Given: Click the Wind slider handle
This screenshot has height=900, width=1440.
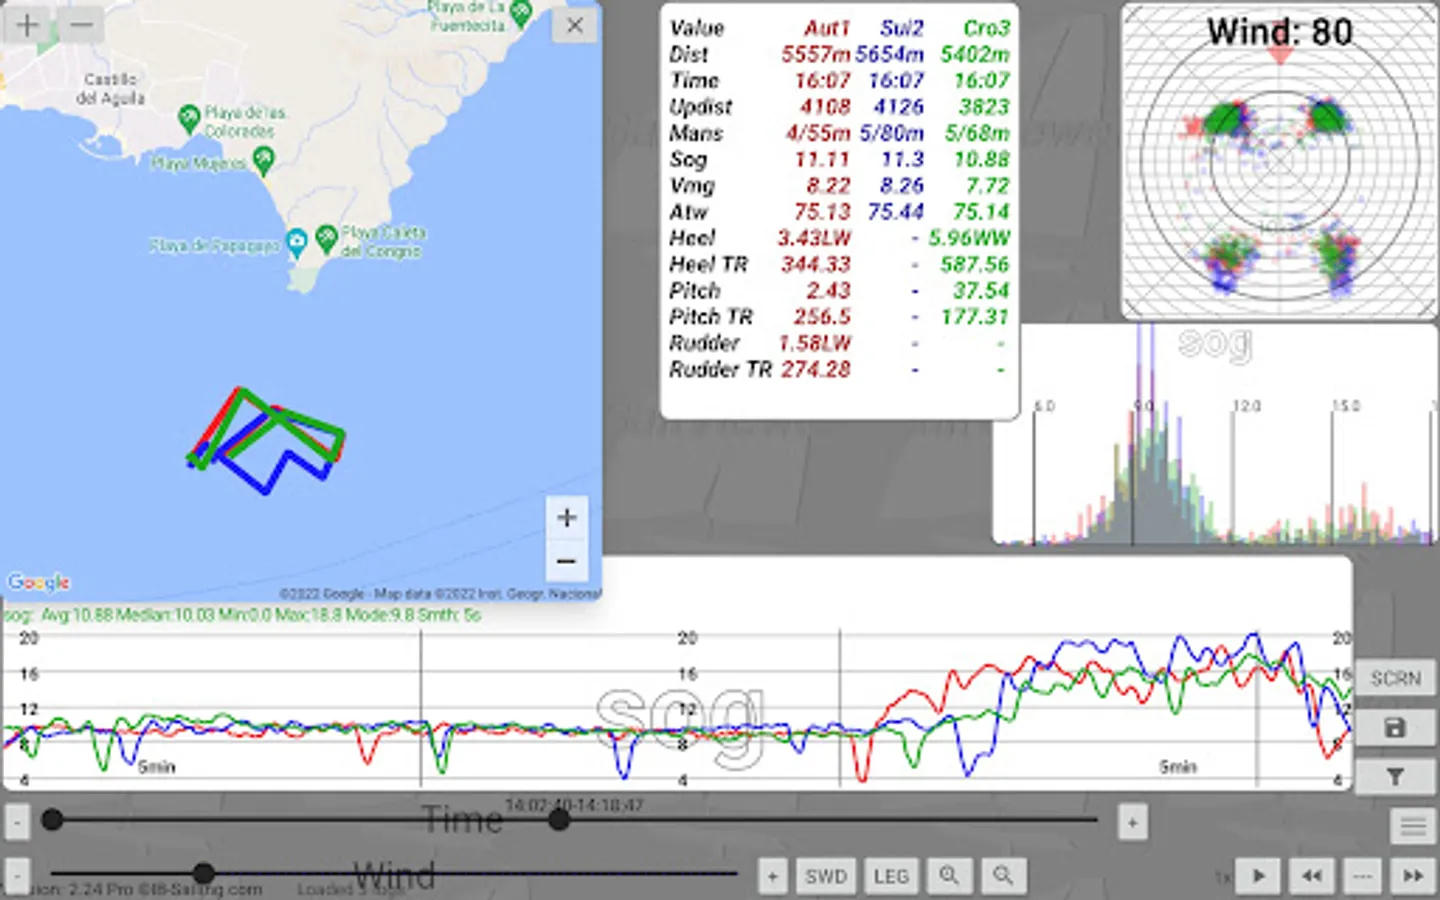Looking at the screenshot, I should pos(203,873).
